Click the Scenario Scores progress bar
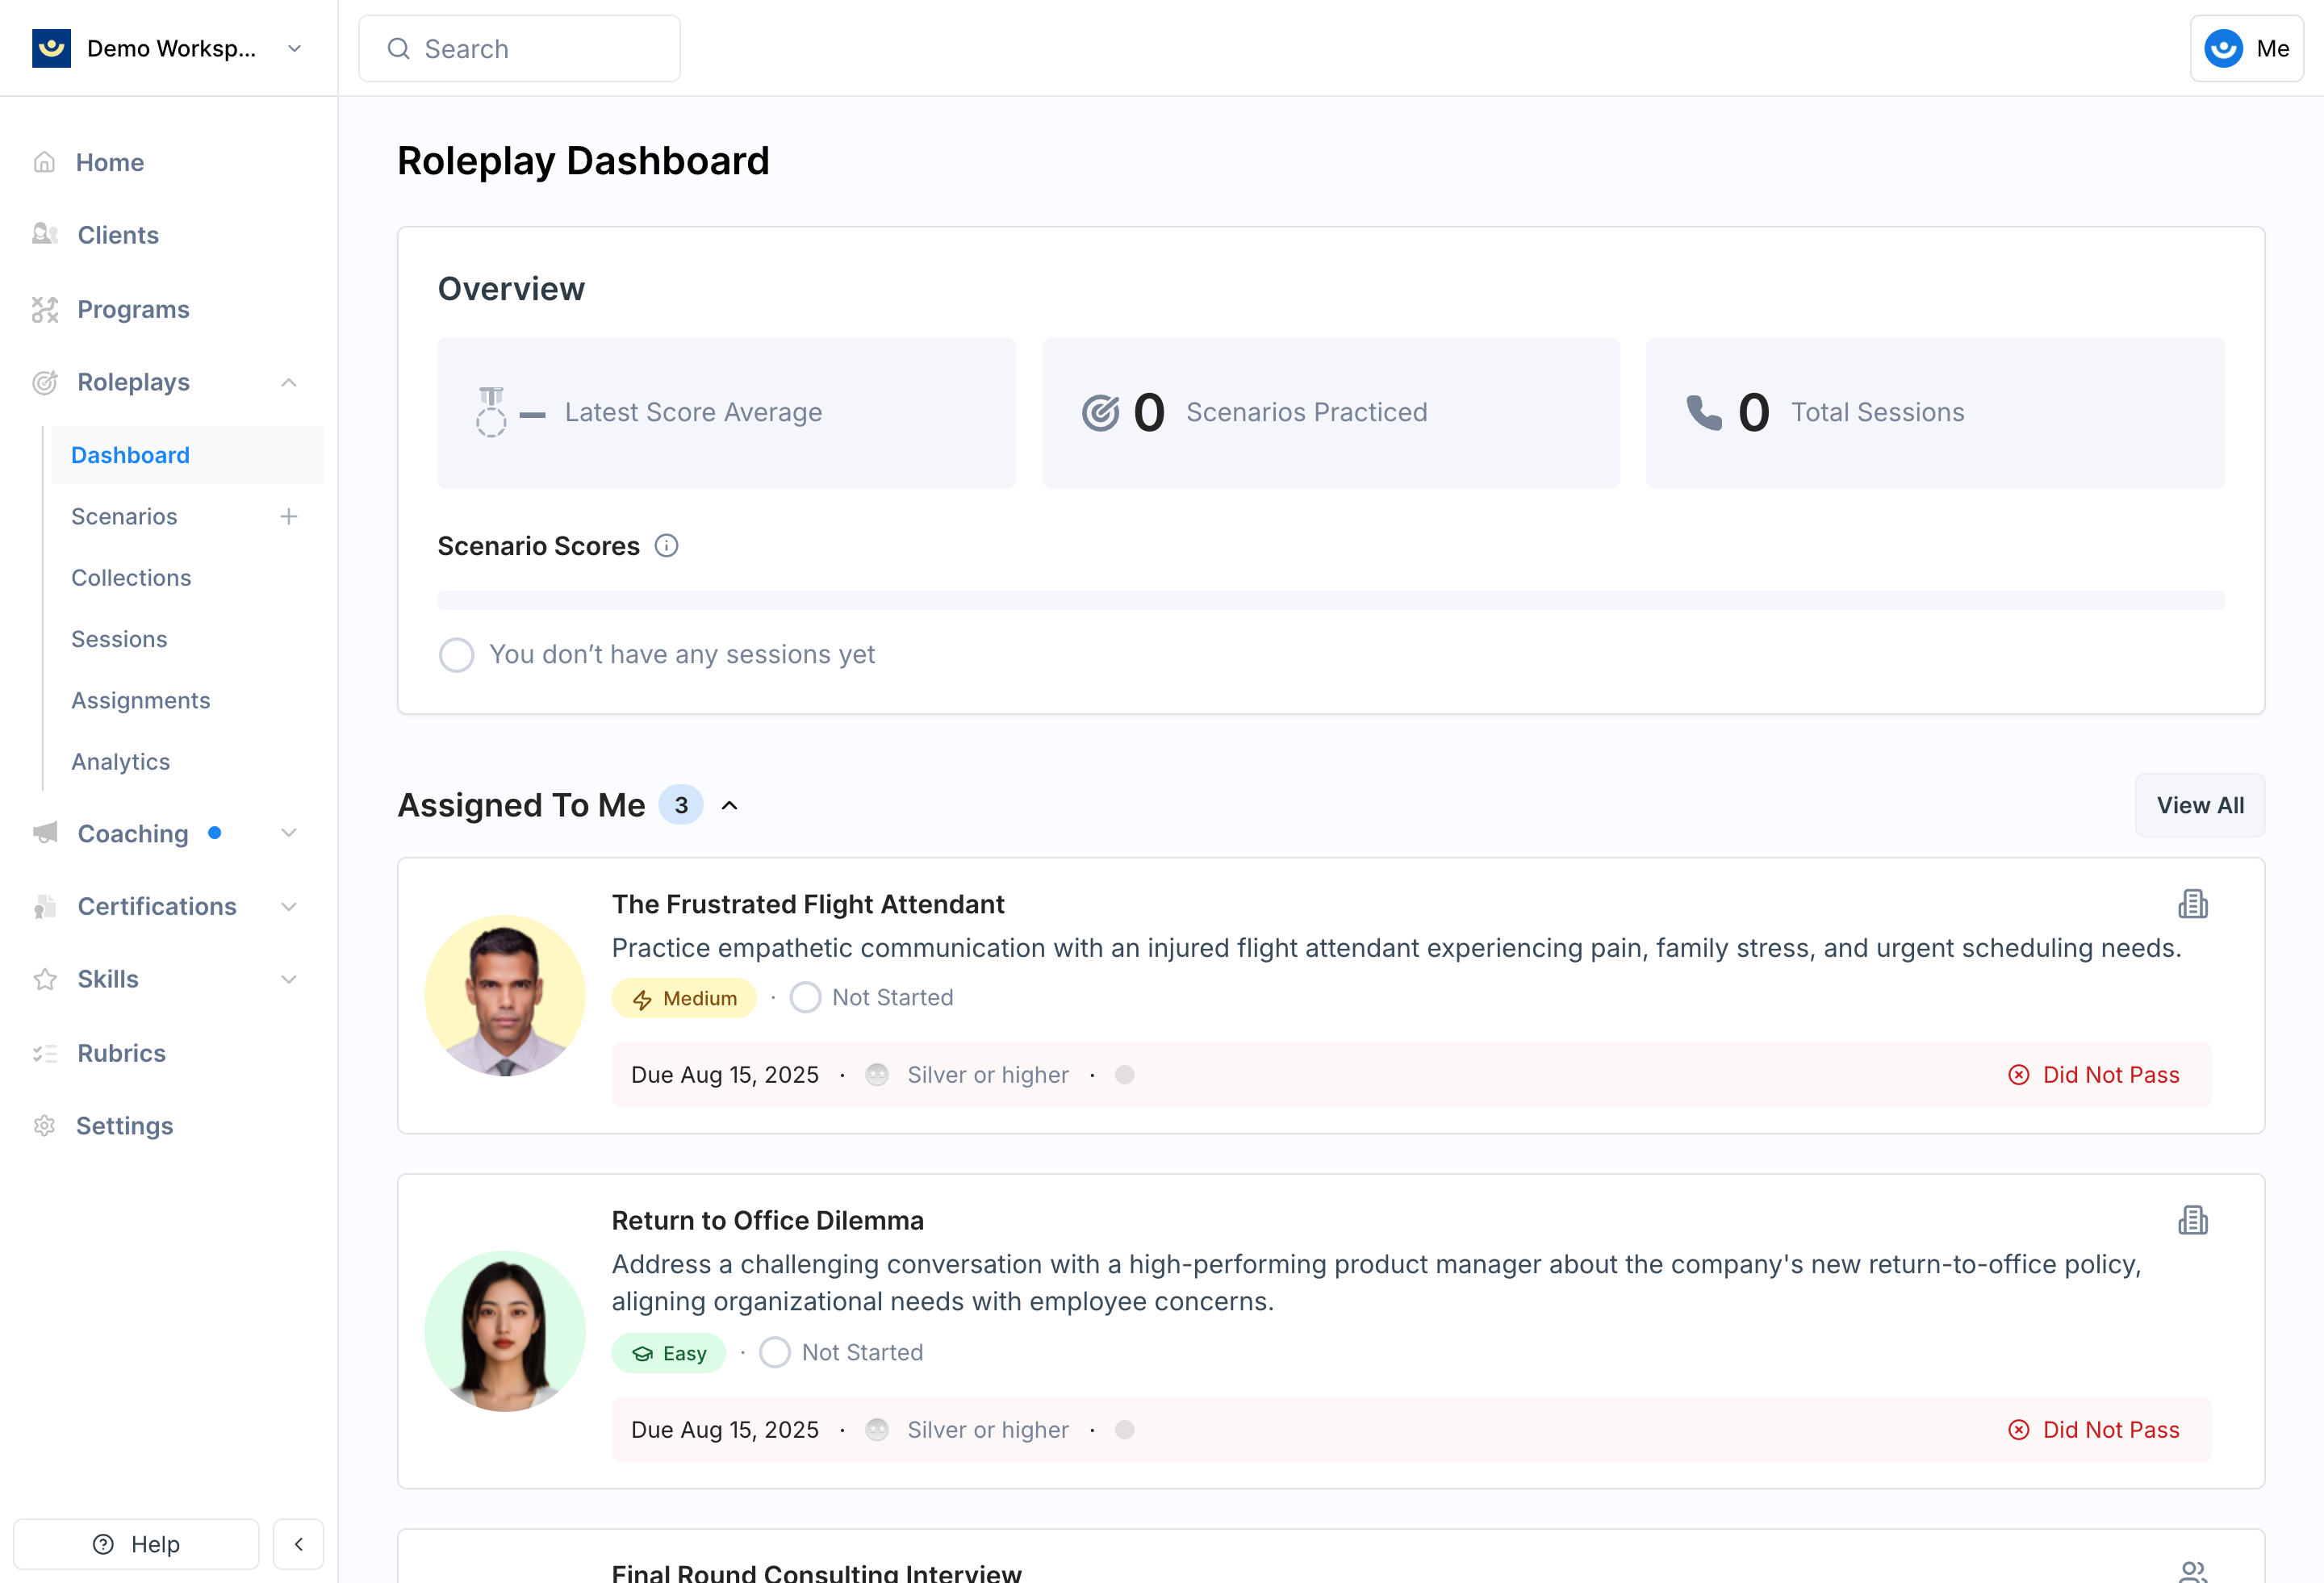Screen dimensions: 2324x1583 click(x=1330, y=600)
